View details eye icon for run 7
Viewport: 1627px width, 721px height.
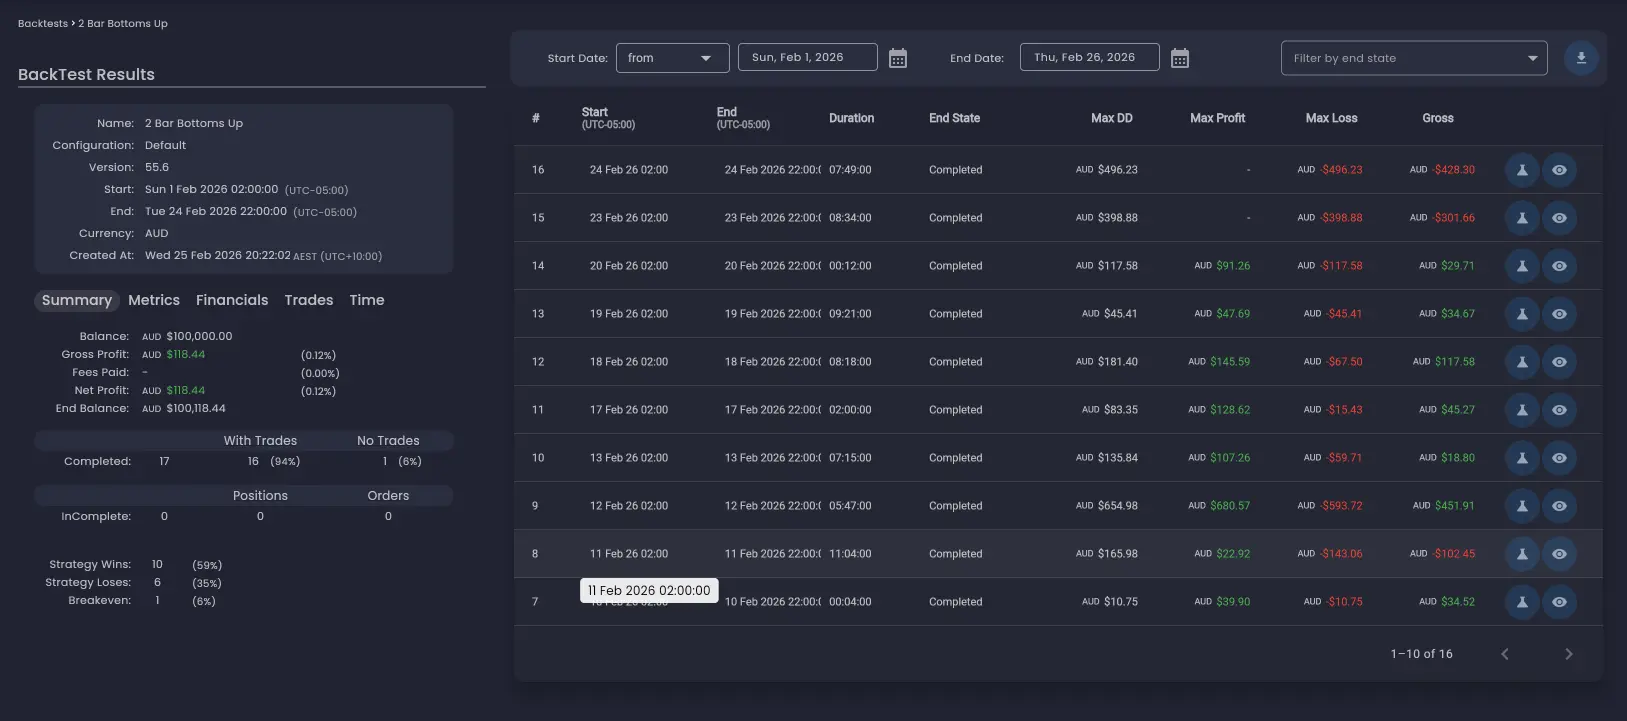coord(1559,602)
